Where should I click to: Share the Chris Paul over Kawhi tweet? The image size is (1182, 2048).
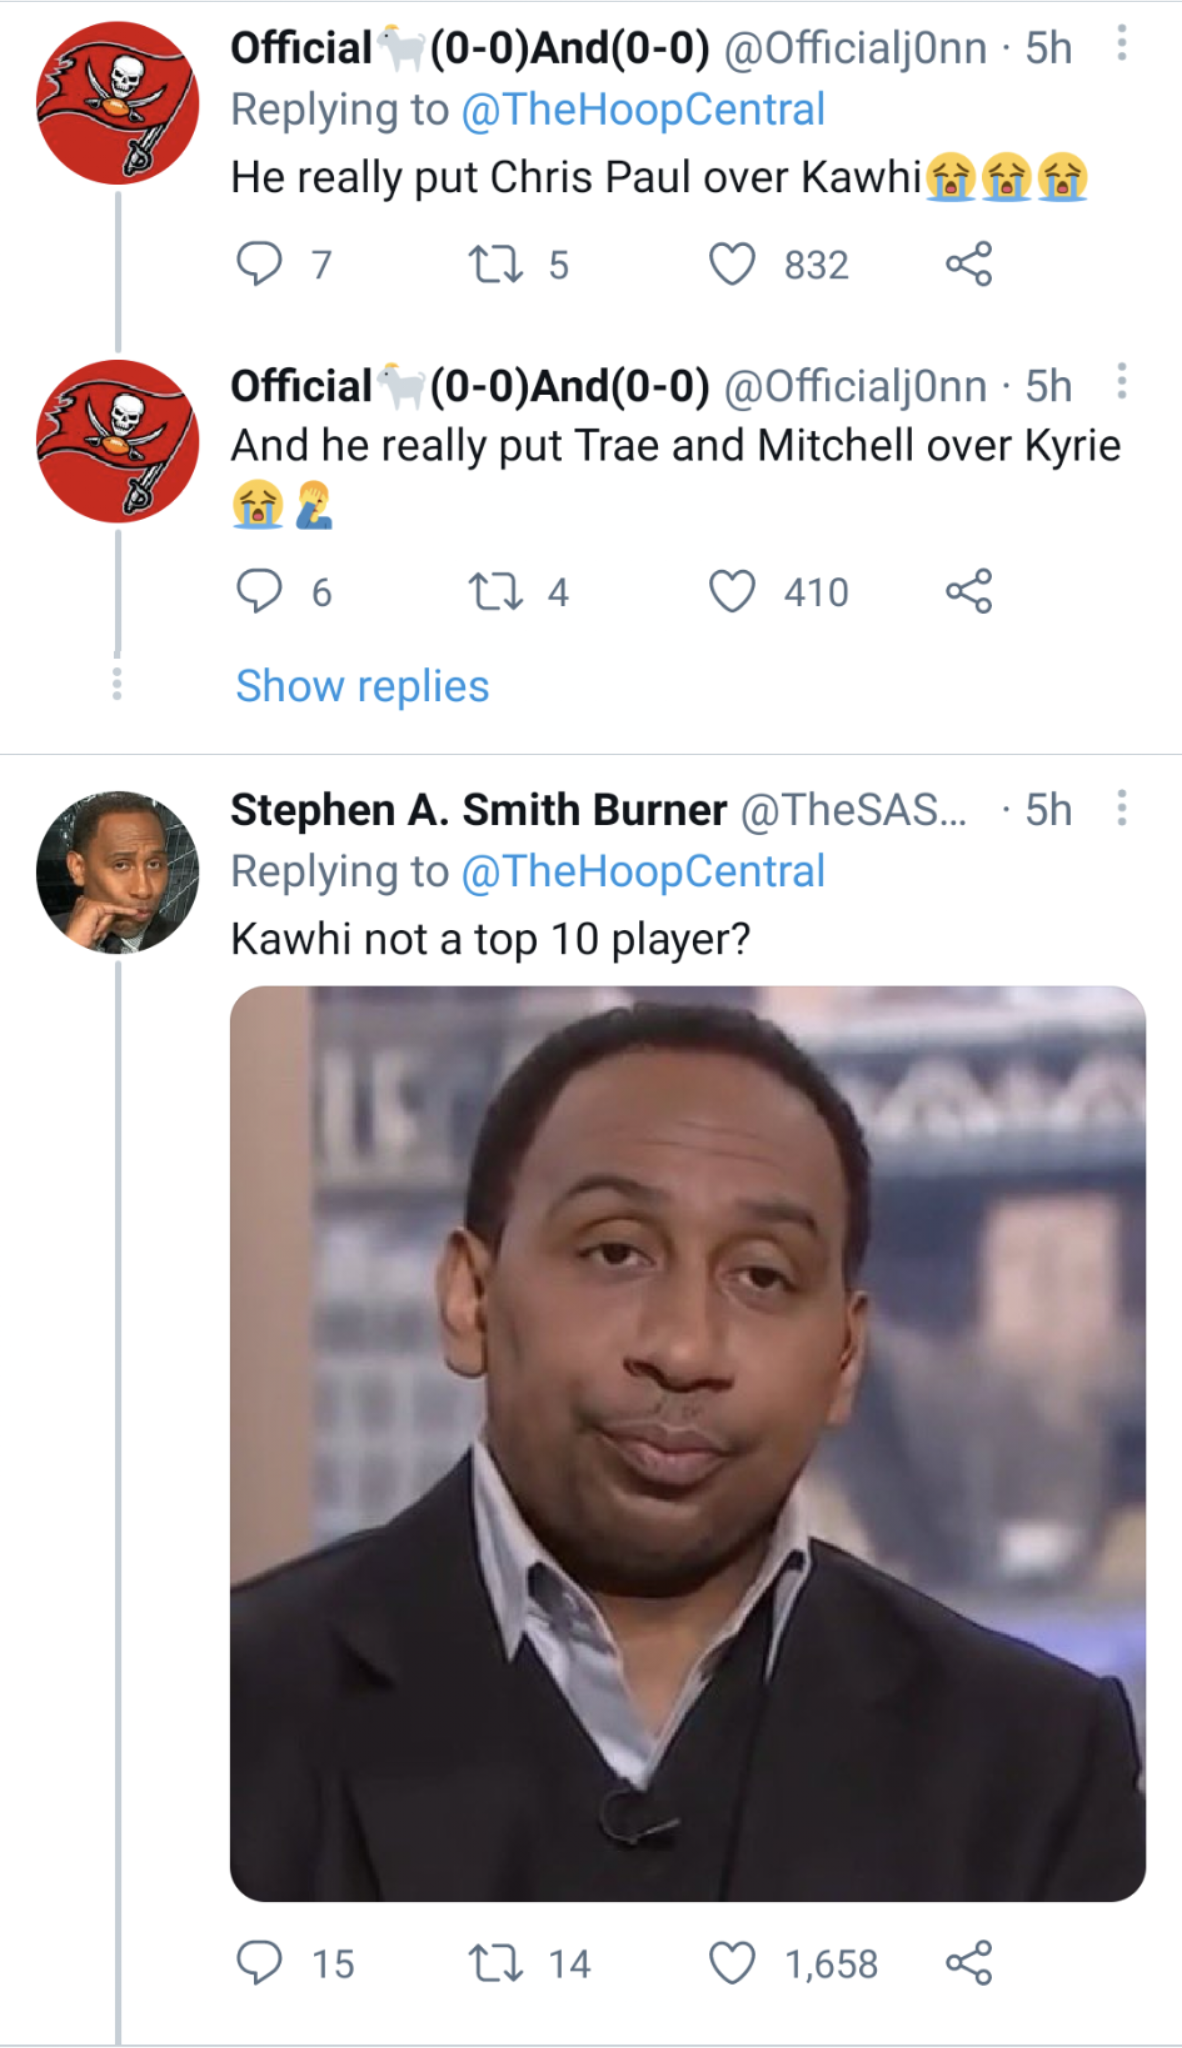click(x=968, y=264)
